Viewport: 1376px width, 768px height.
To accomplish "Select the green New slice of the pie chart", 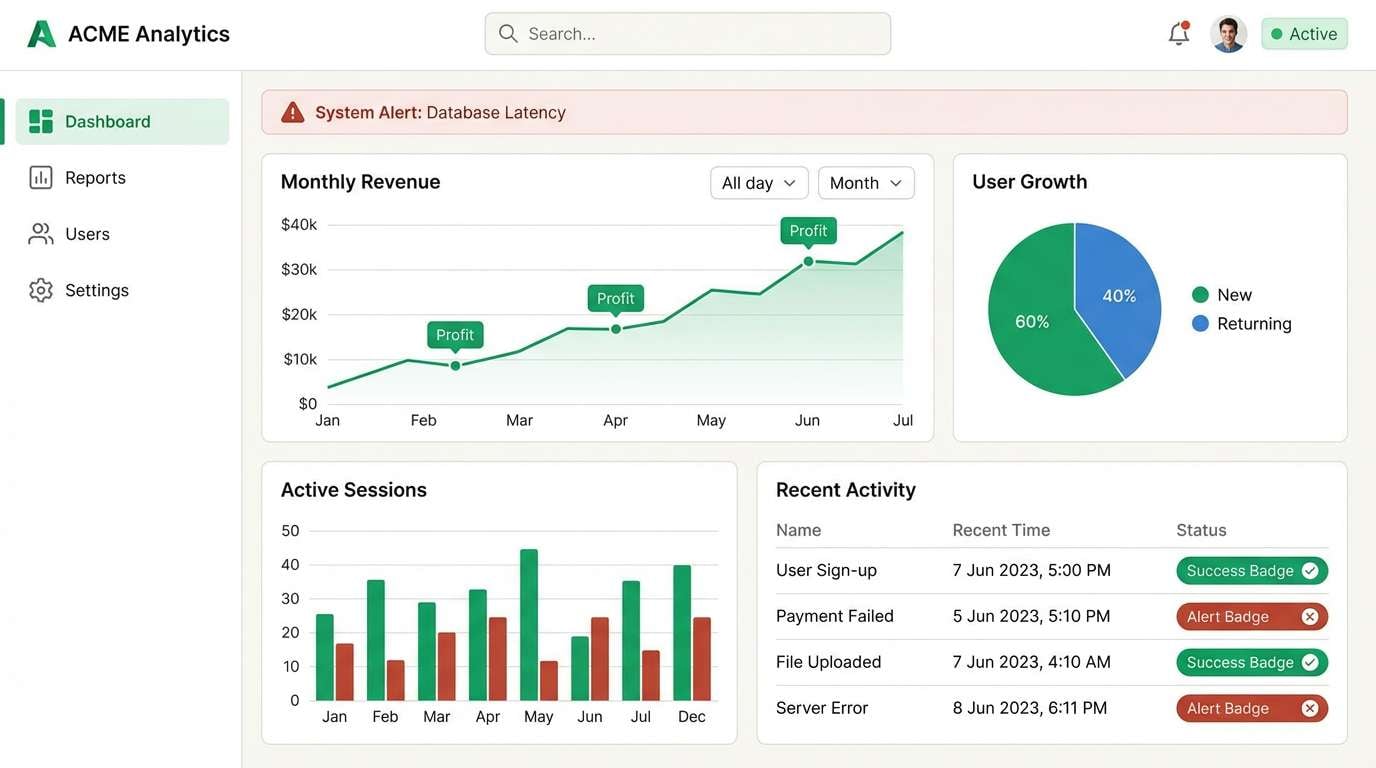I will tap(1035, 320).
